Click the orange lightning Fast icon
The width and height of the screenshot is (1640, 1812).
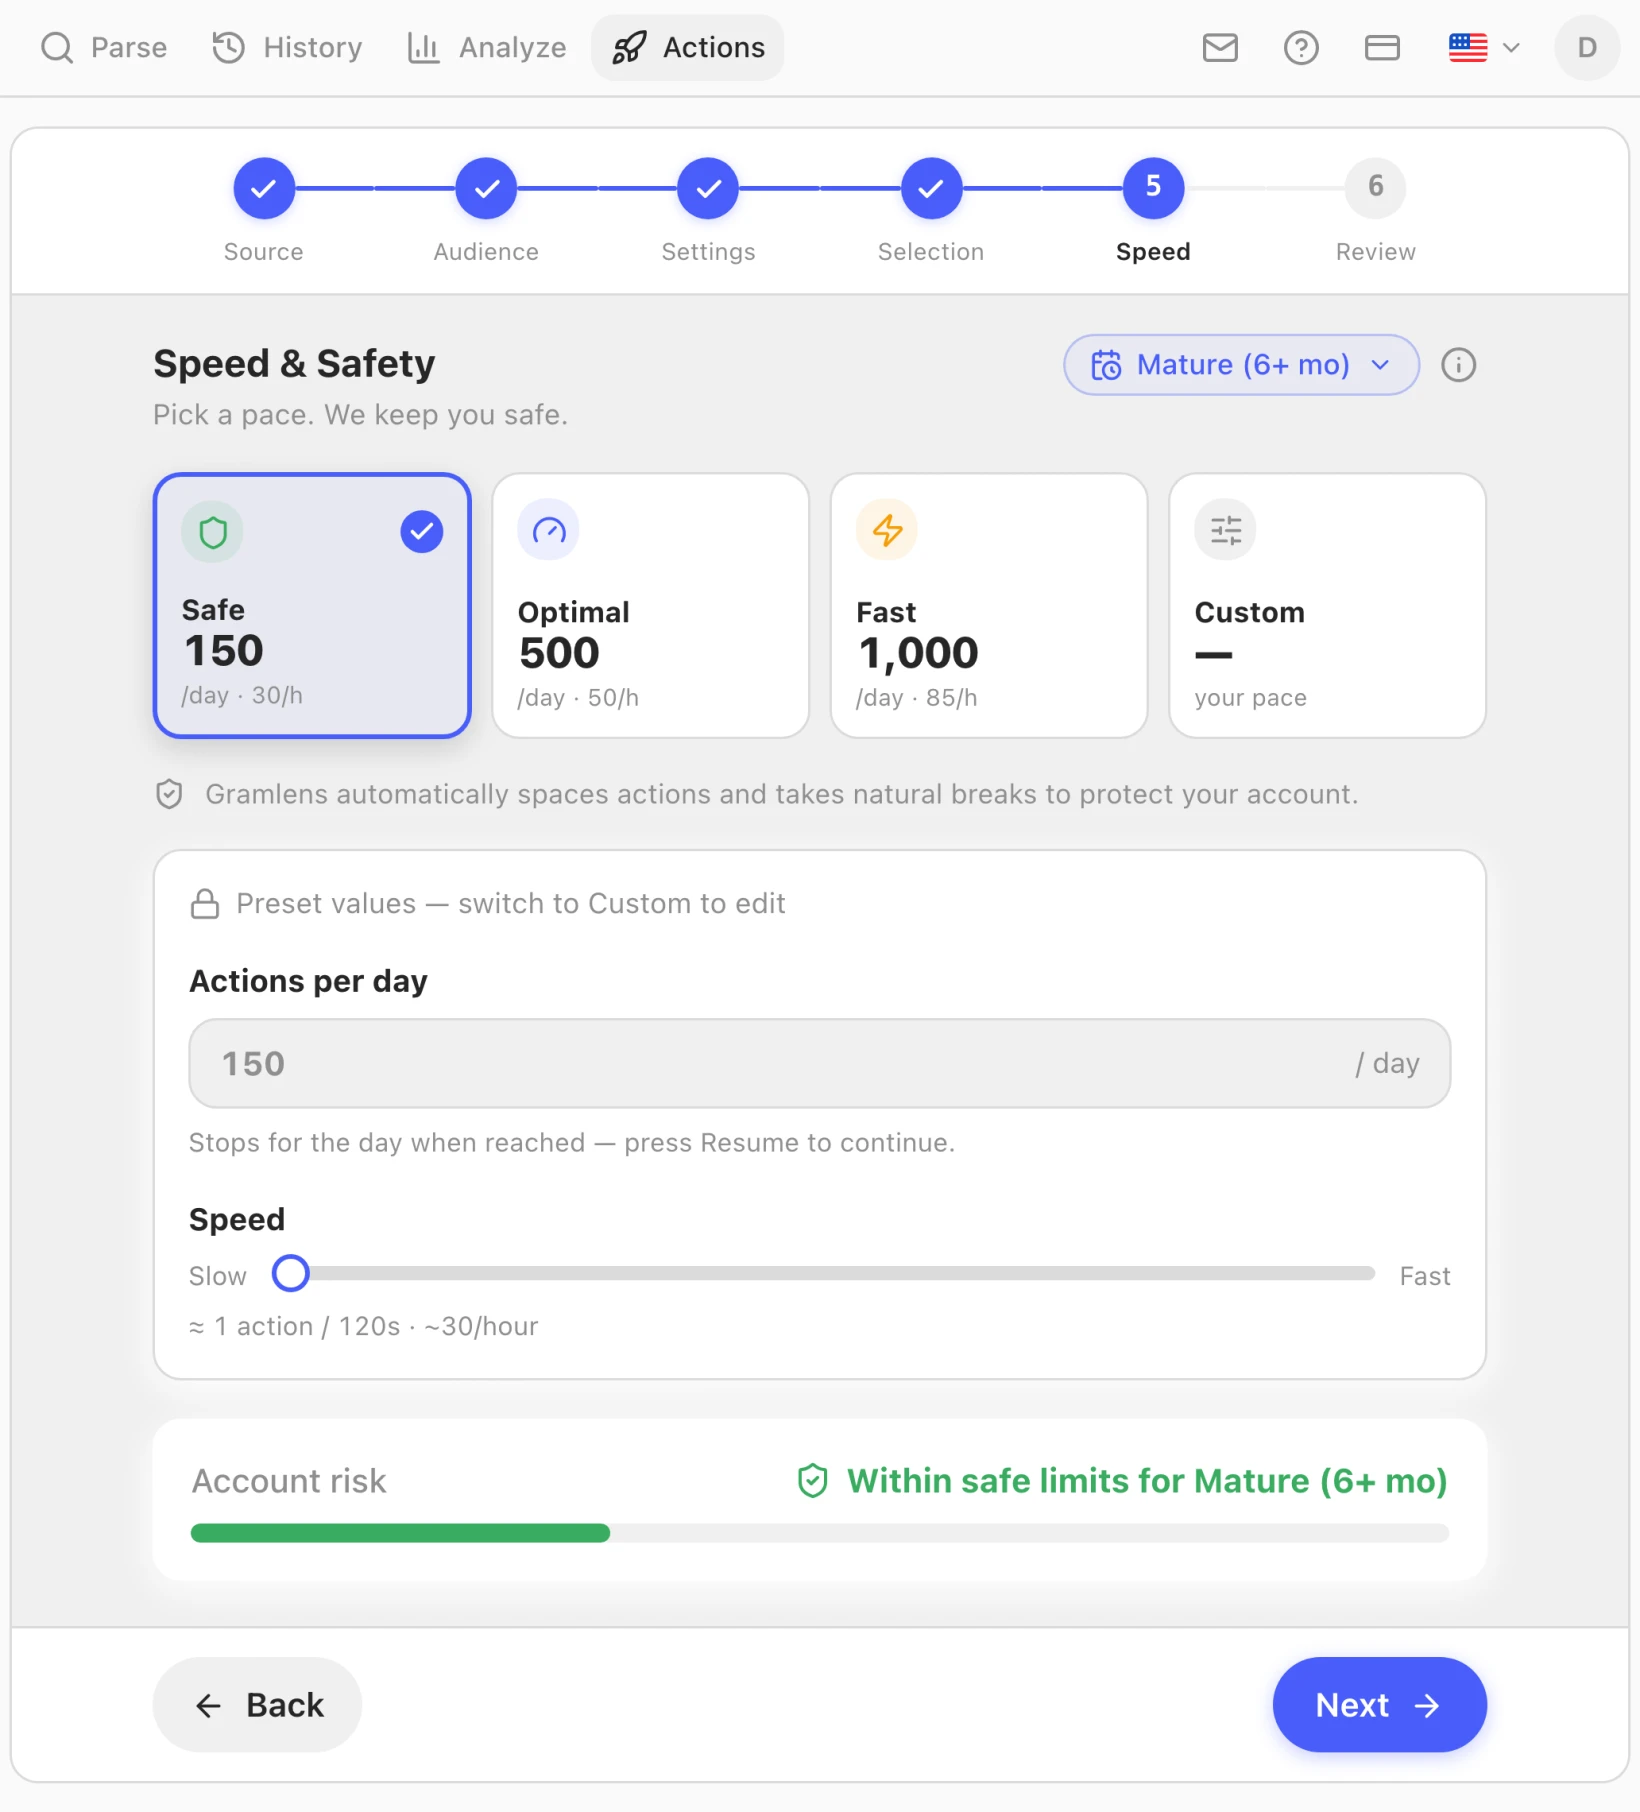click(887, 530)
